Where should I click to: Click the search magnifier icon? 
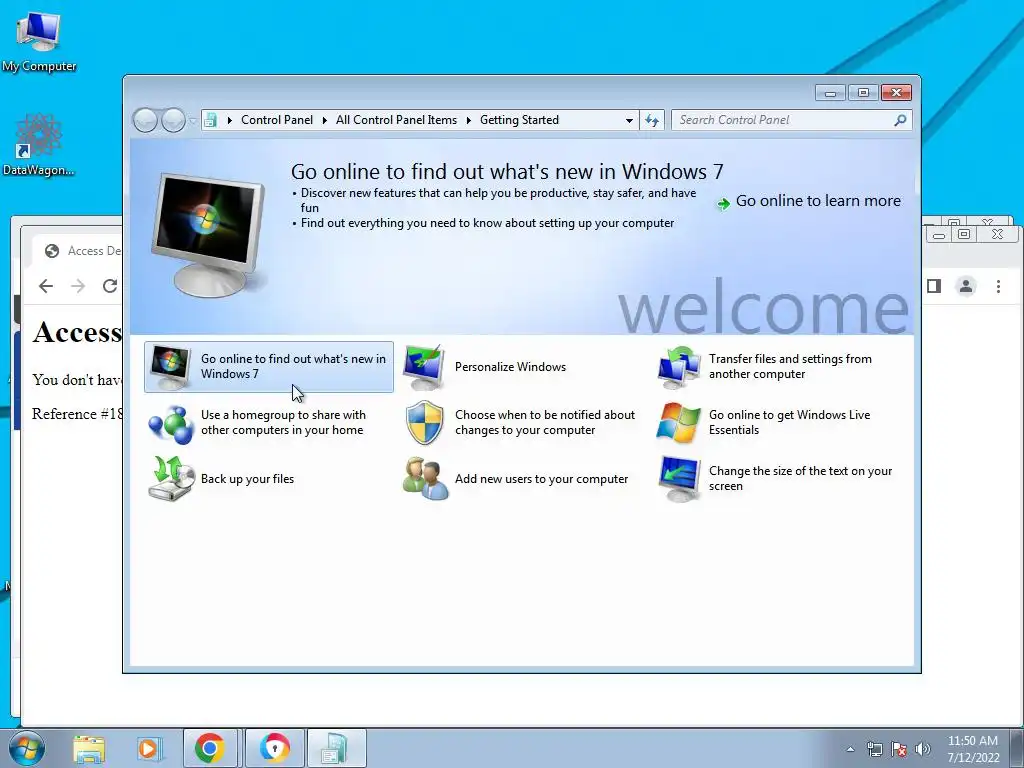[x=900, y=120]
